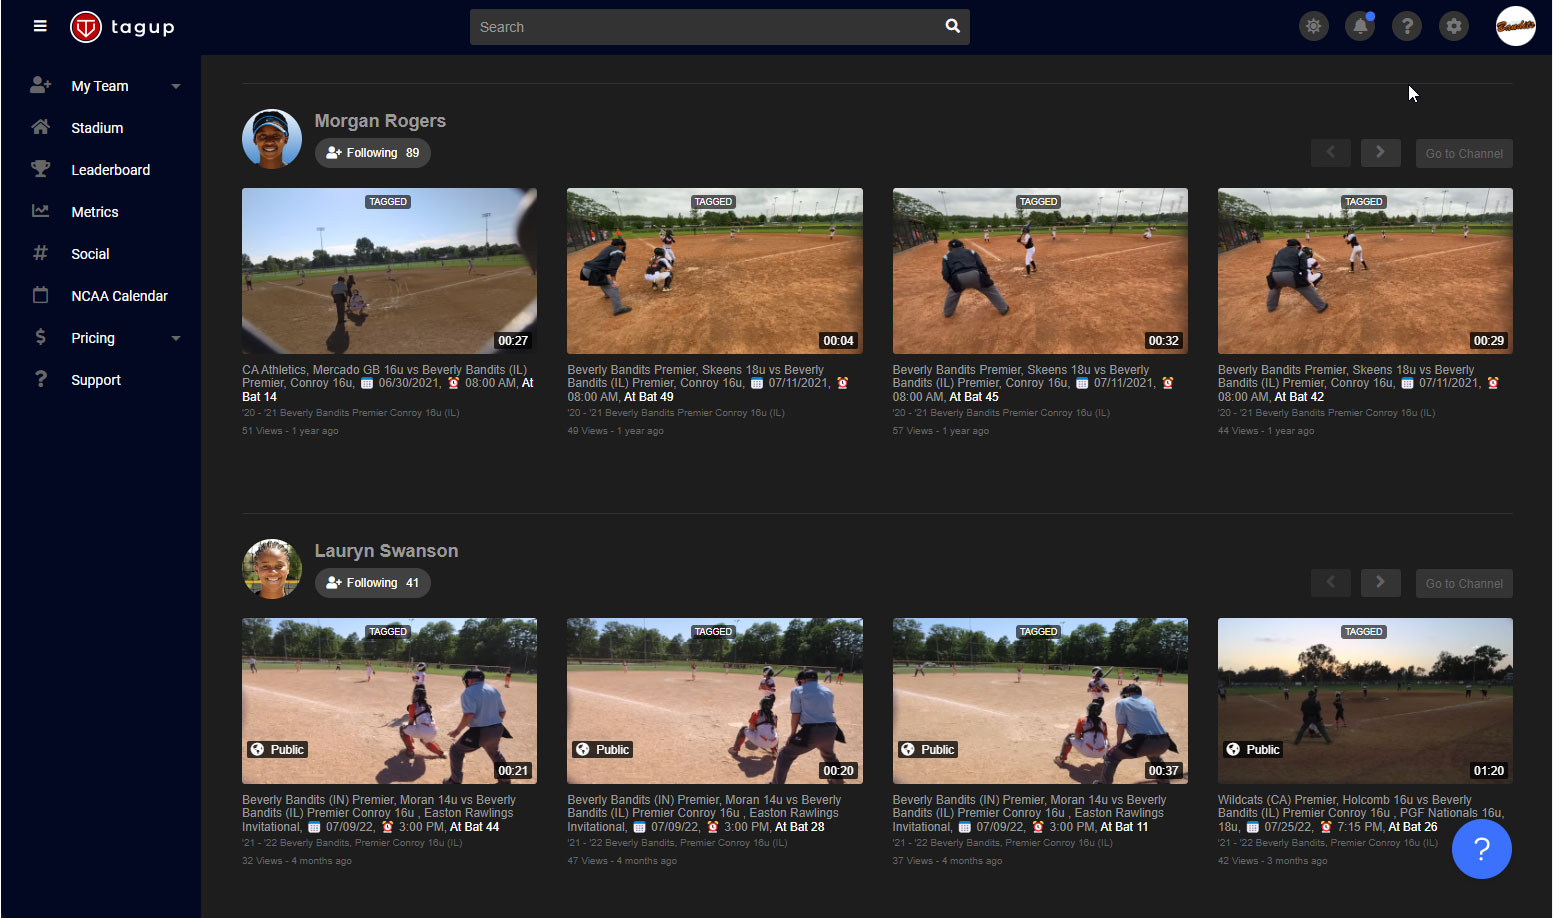Viewport: 1554px width, 918px height.
Task: Check the notifications bell icon
Action: (1360, 26)
